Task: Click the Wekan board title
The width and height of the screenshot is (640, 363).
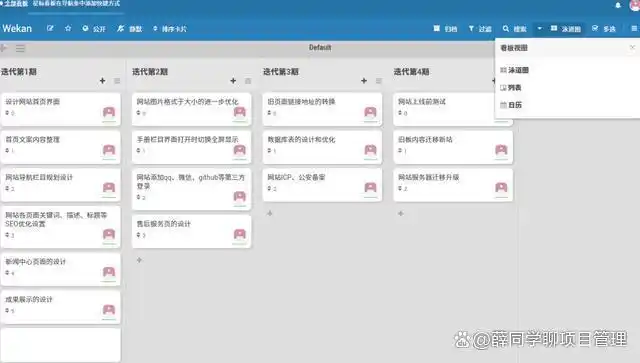Action: (x=17, y=29)
